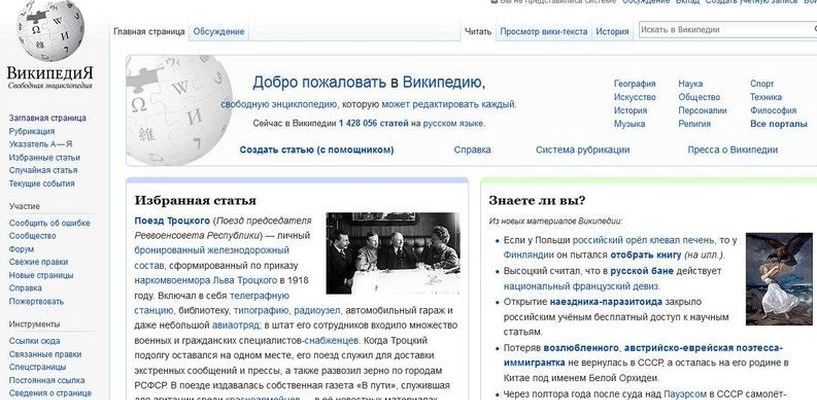Open the Спорт portal
Screen dimensions: 817x400
pyautogui.click(x=762, y=84)
